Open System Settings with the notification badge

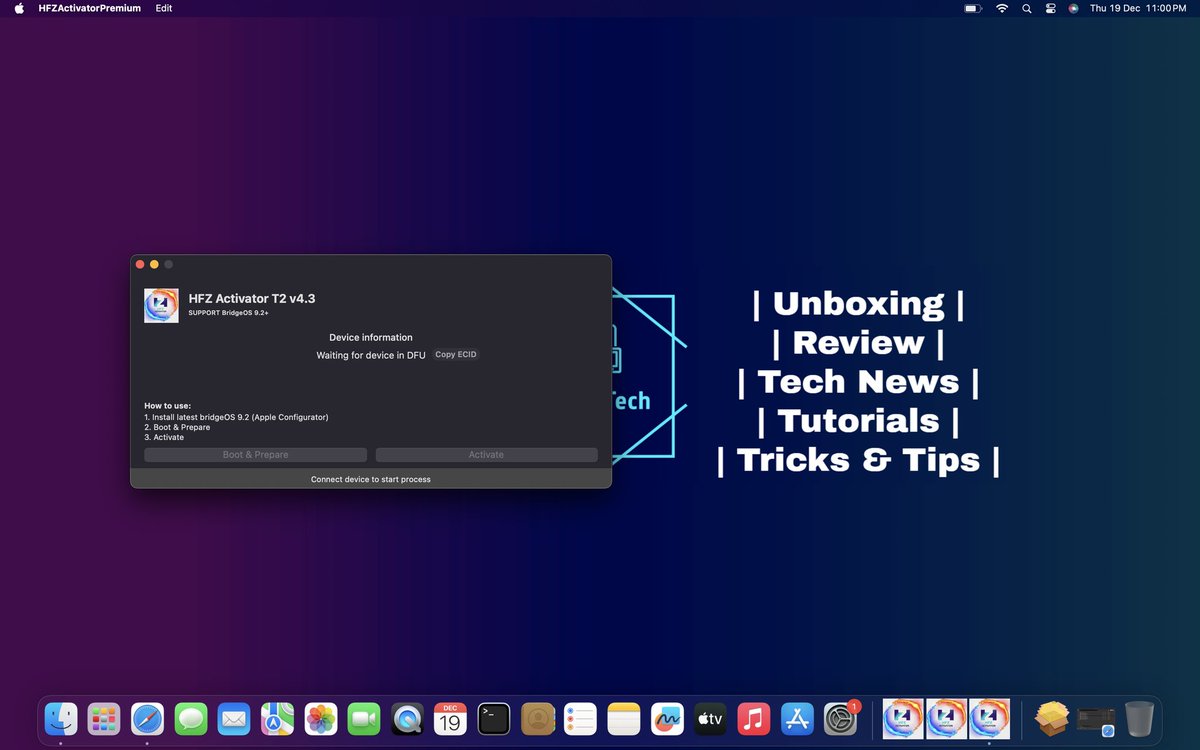840,718
